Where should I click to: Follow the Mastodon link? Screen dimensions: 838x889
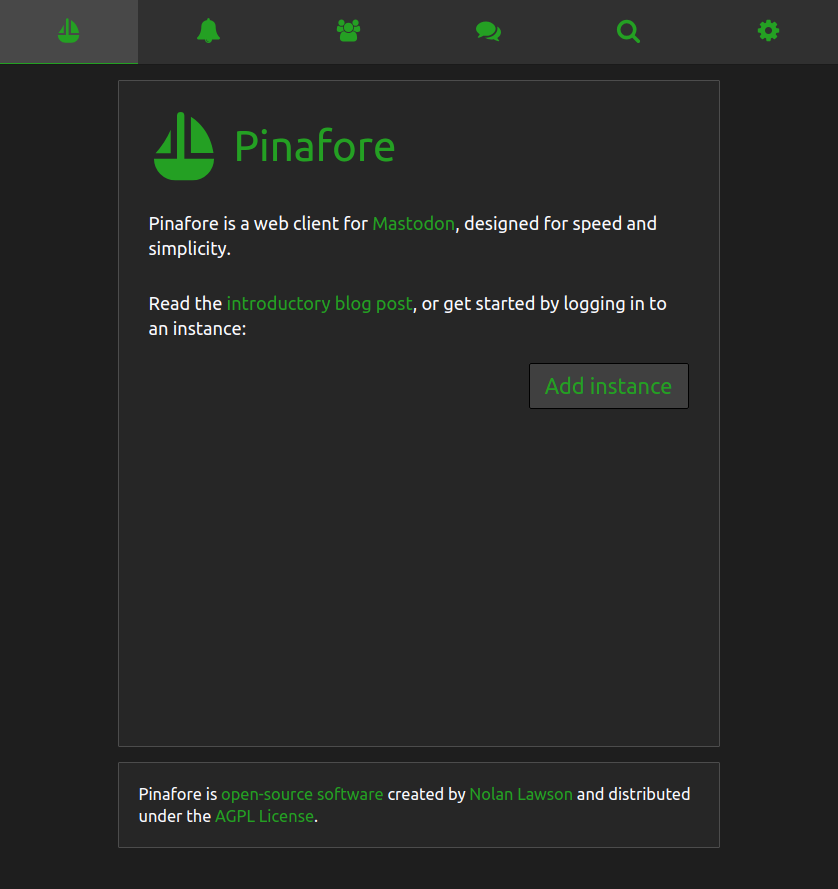click(413, 224)
